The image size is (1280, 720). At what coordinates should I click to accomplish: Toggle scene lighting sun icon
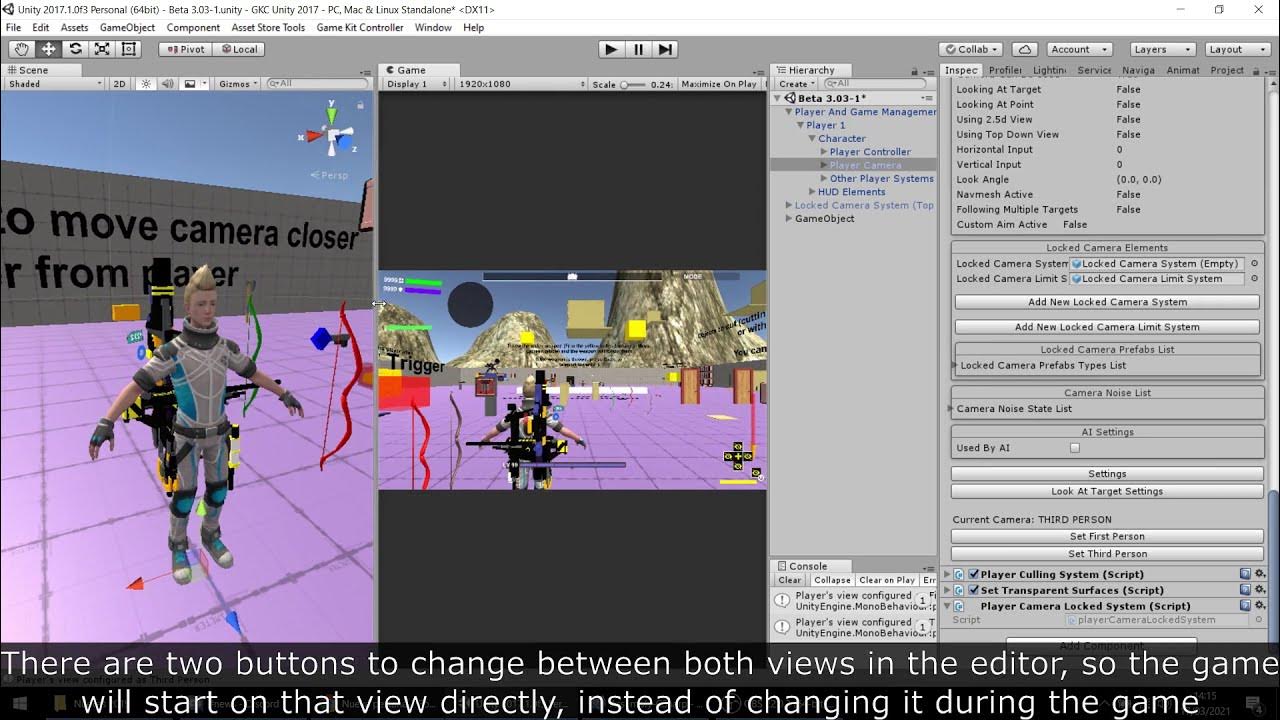(147, 84)
